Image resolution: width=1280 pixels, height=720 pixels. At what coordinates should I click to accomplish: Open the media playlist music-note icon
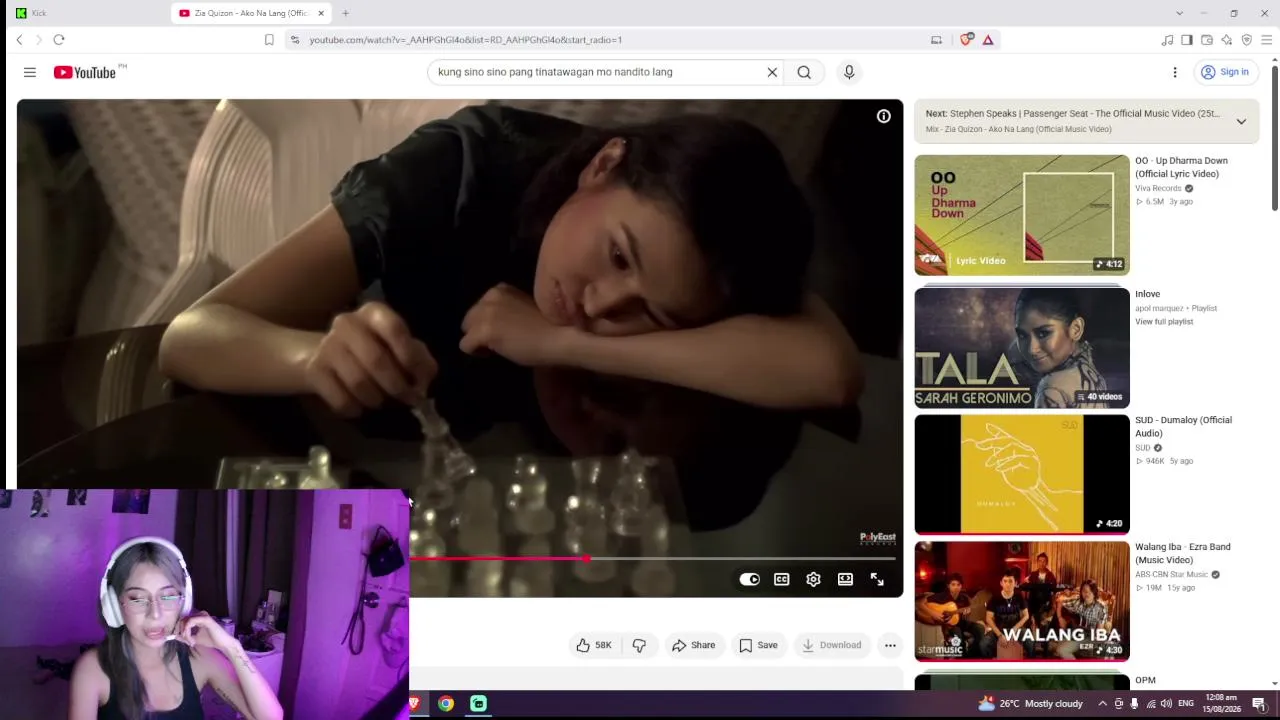click(x=1167, y=40)
